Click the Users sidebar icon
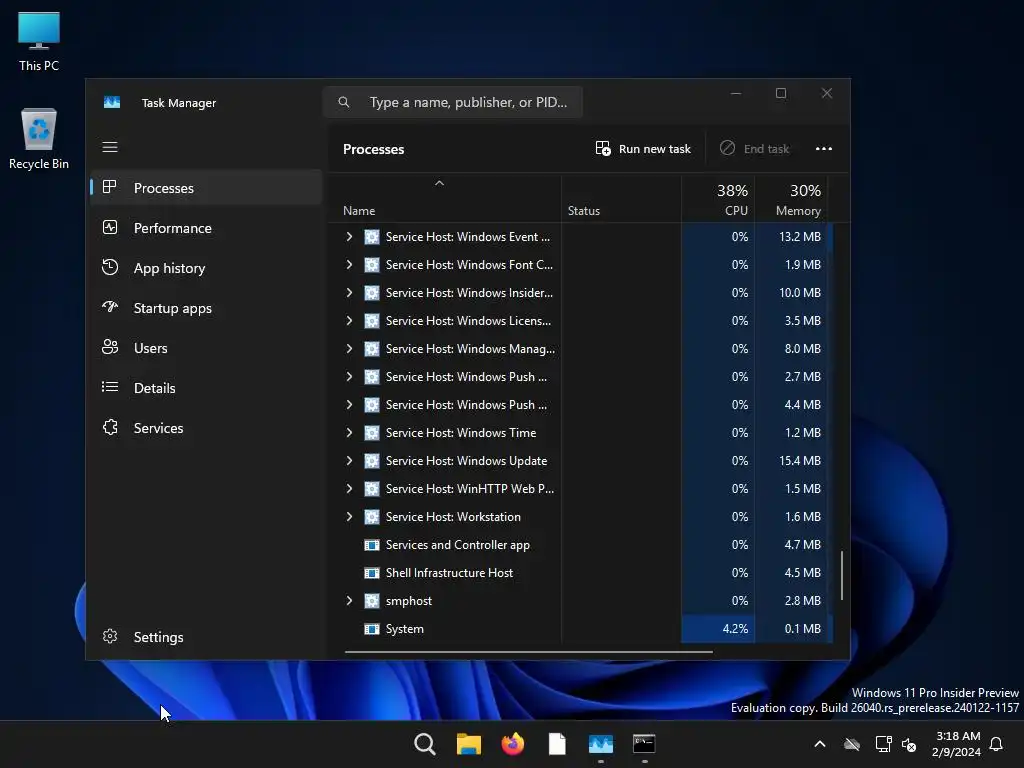This screenshot has height=768, width=1024. [x=110, y=347]
